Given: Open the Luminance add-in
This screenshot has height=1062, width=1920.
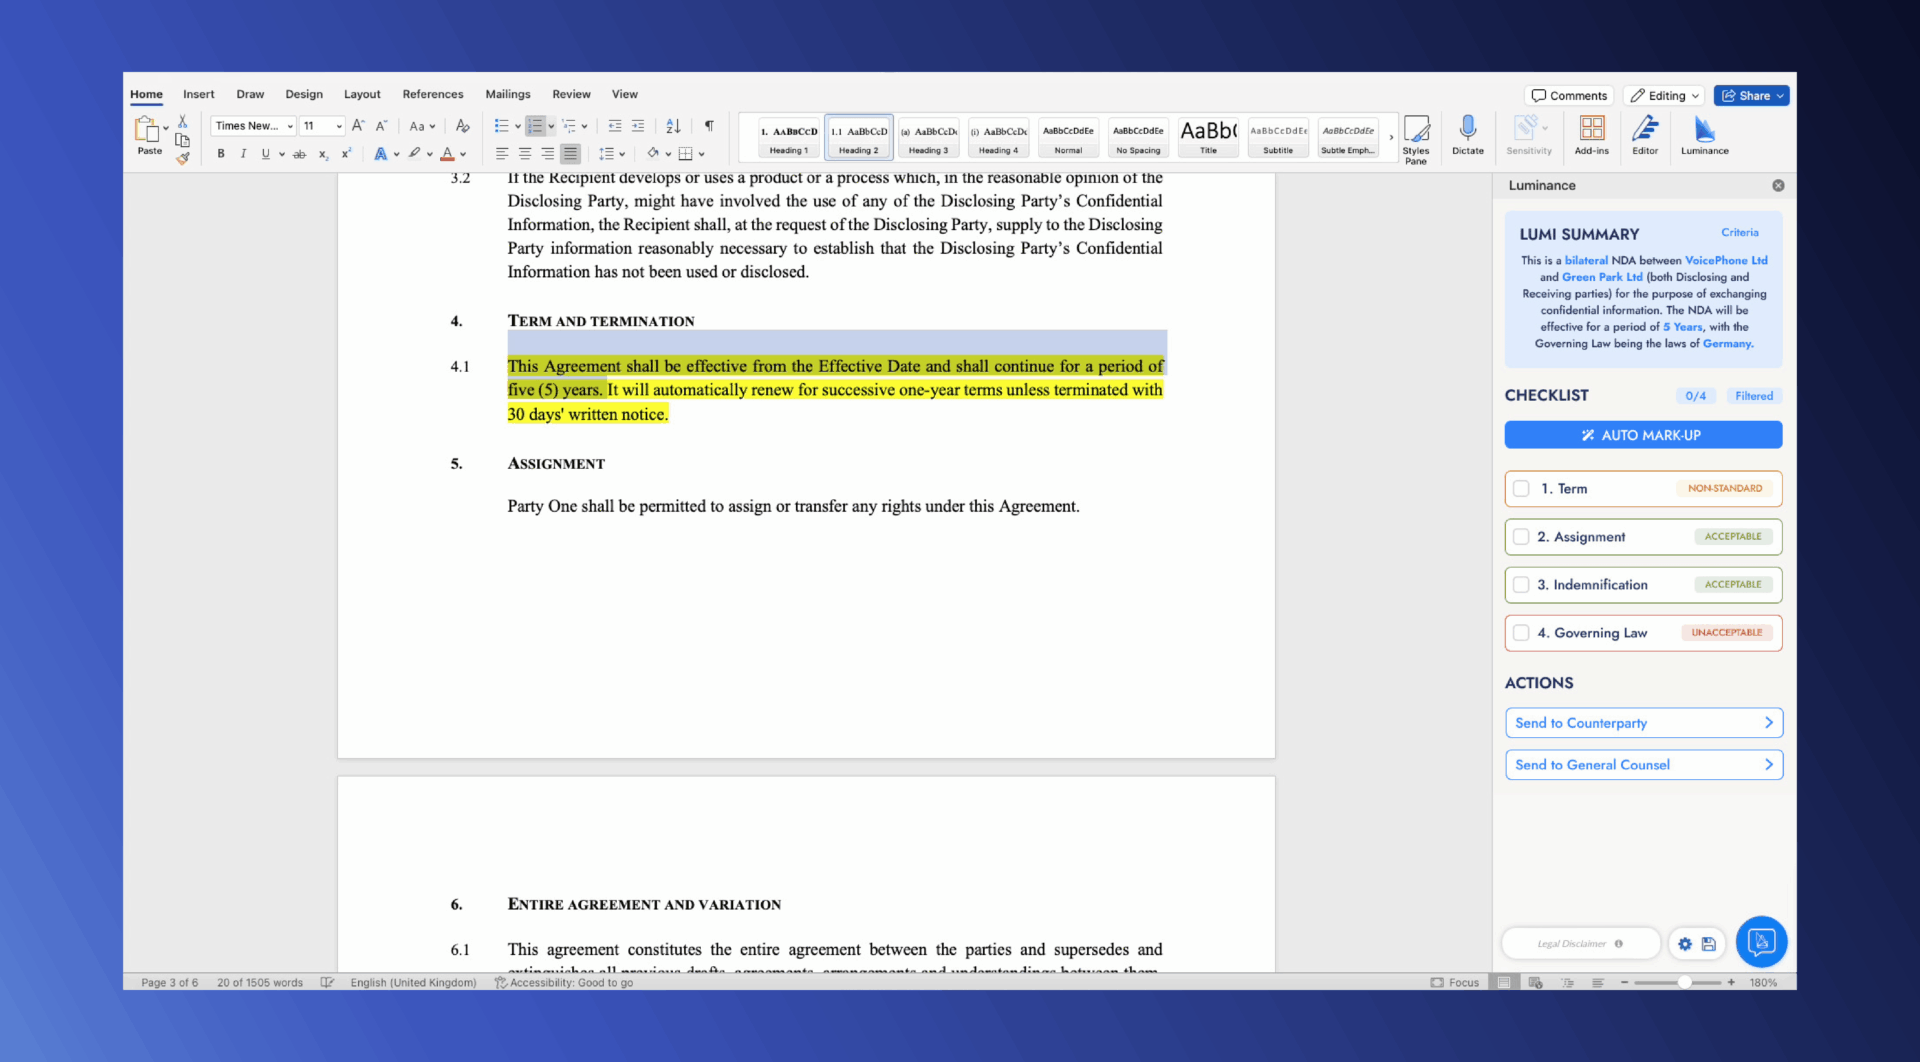Looking at the screenshot, I should [x=1704, y=136].
